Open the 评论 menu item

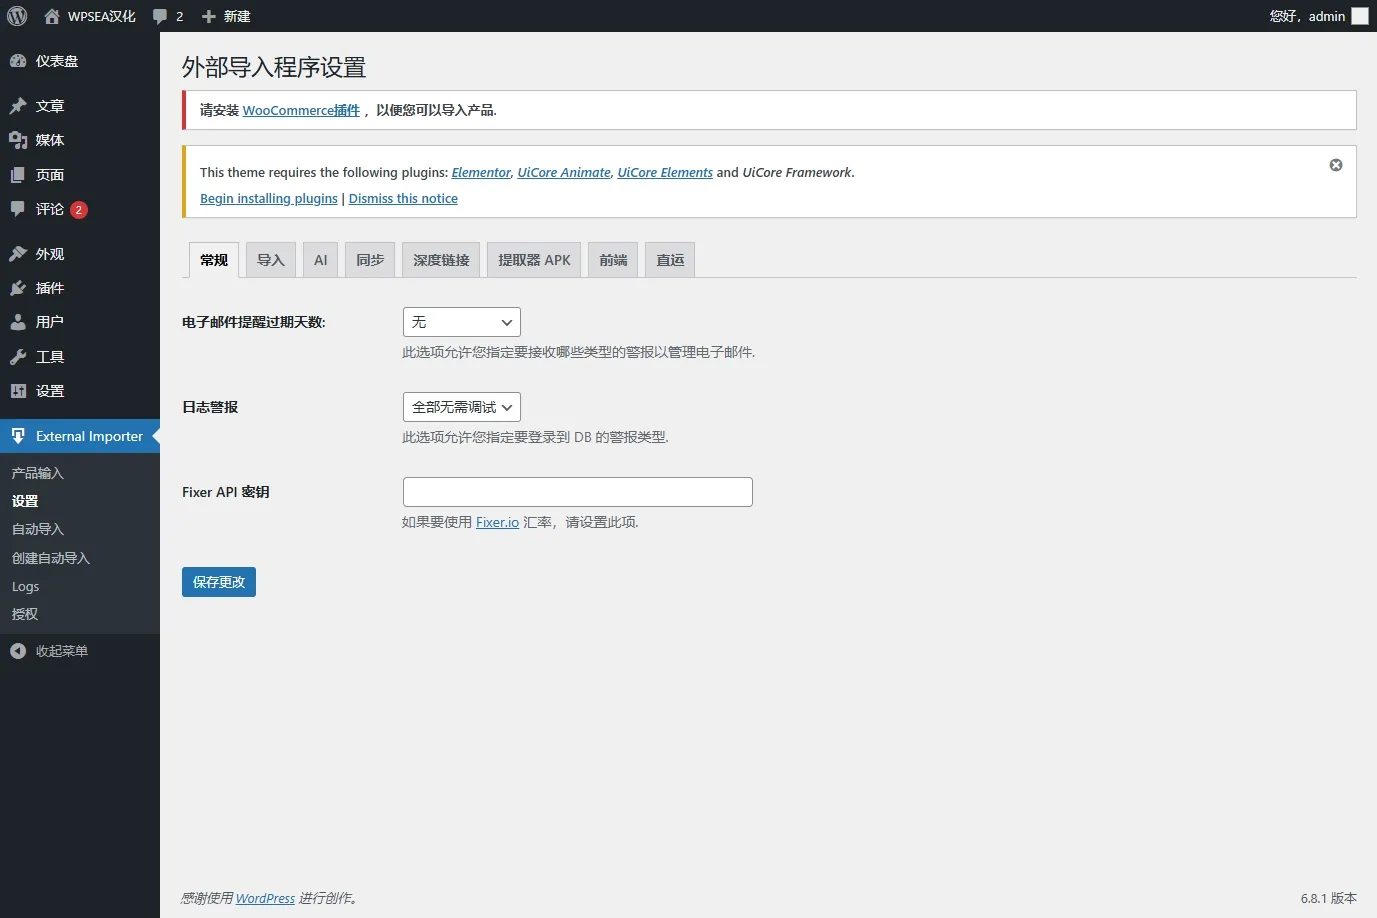point(80,209)
